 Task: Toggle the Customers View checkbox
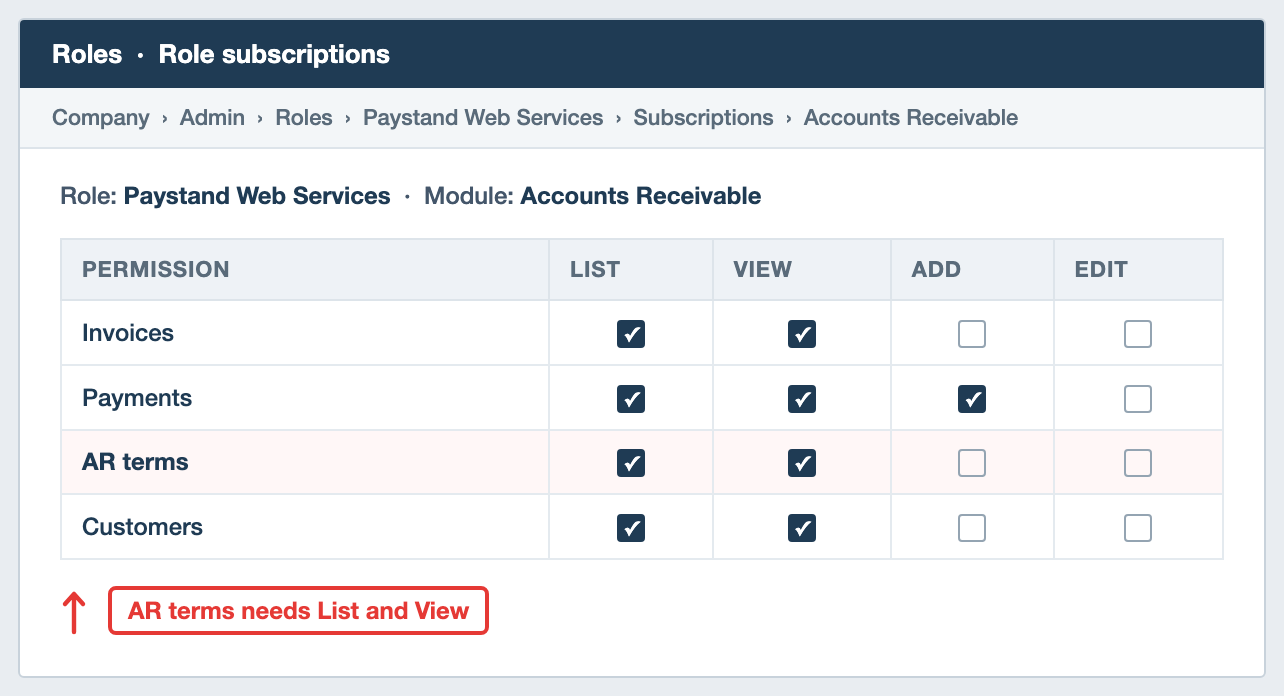(x=802, y=528)
